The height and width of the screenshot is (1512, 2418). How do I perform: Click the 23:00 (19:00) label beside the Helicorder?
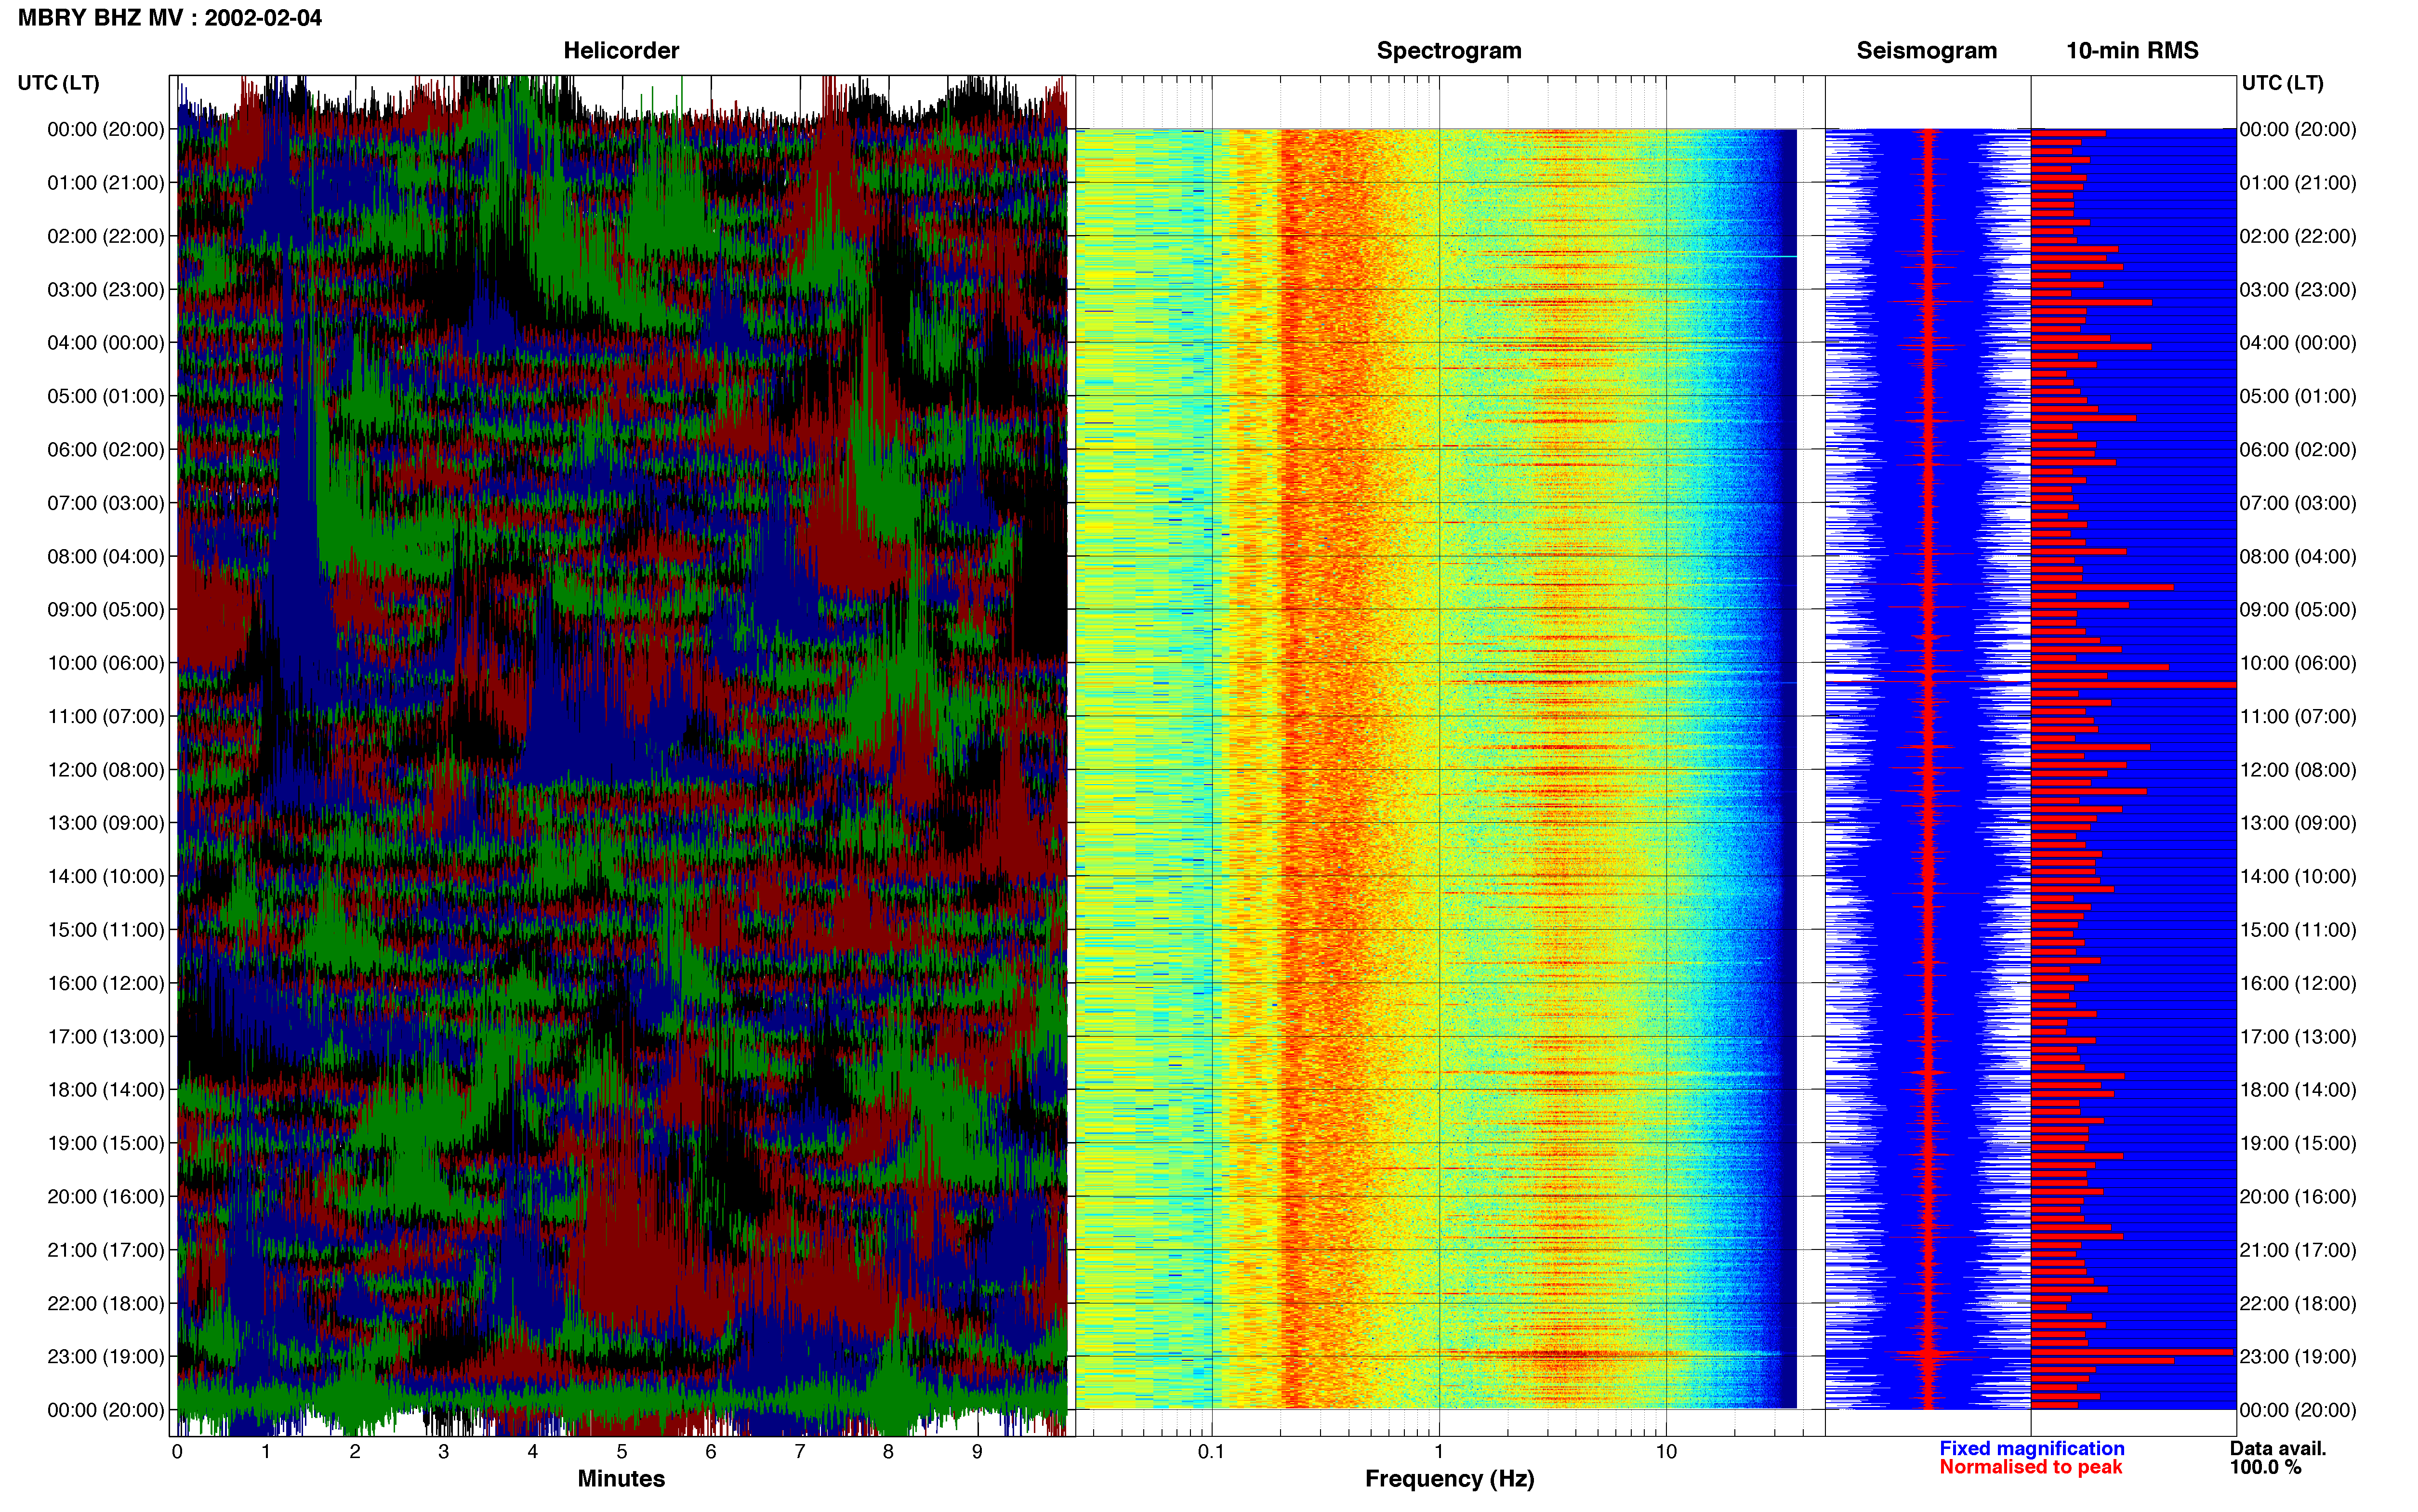pyautogui.click(x=106, y=1357)
